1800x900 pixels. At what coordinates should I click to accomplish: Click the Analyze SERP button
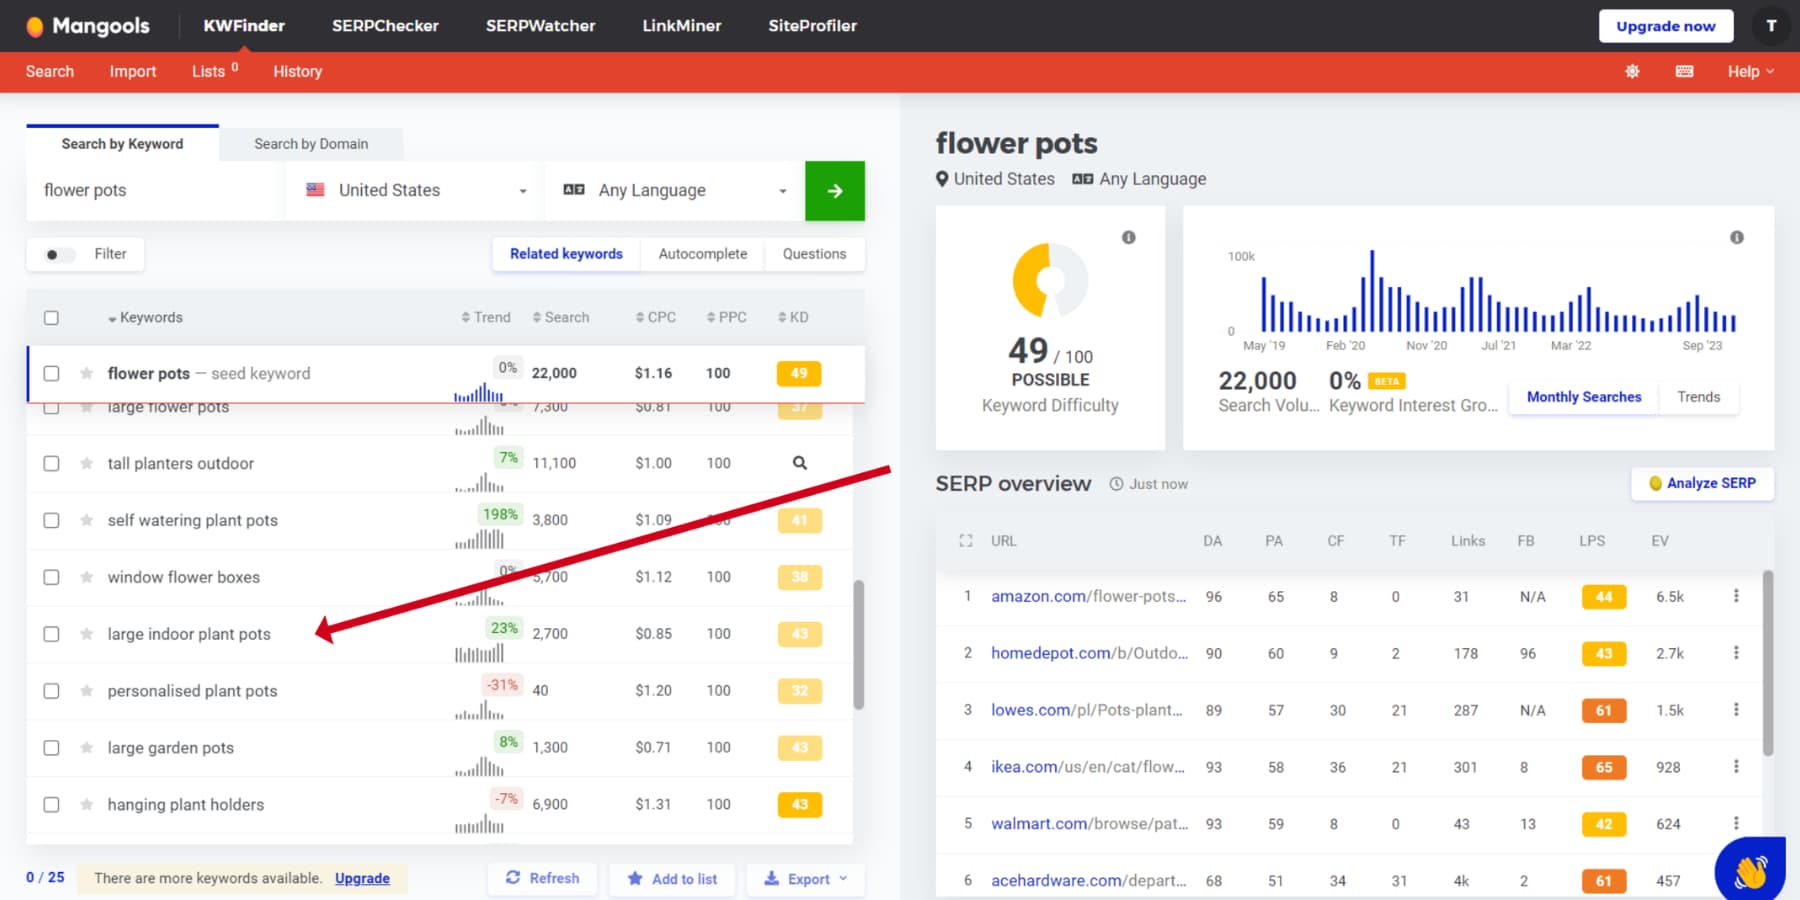(1701, 483)
